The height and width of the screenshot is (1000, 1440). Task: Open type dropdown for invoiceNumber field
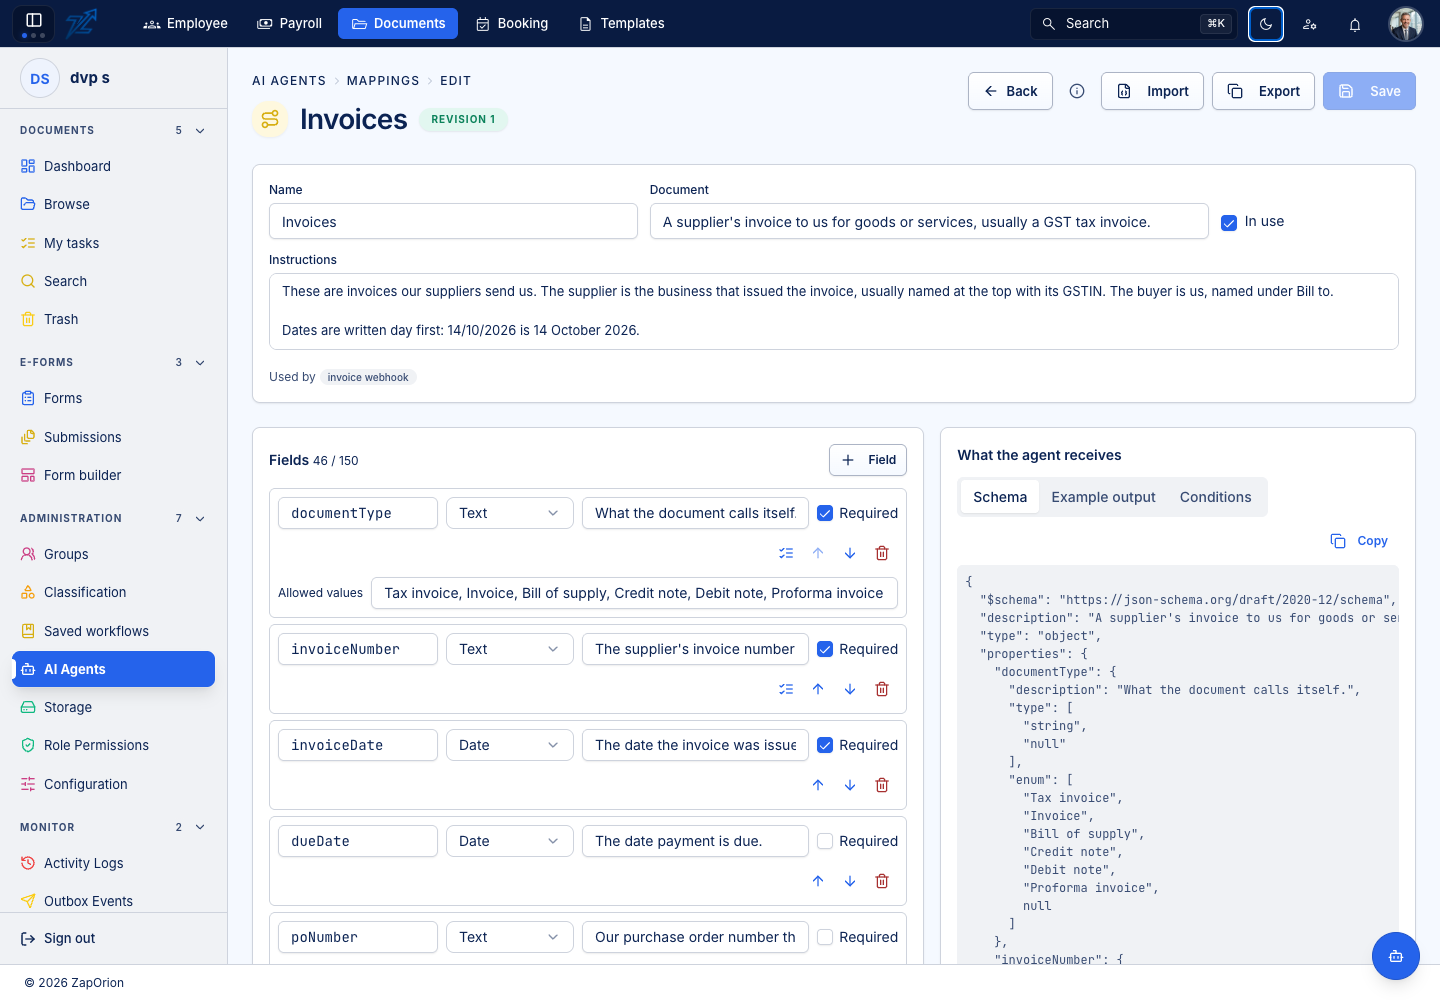point(510,649)
